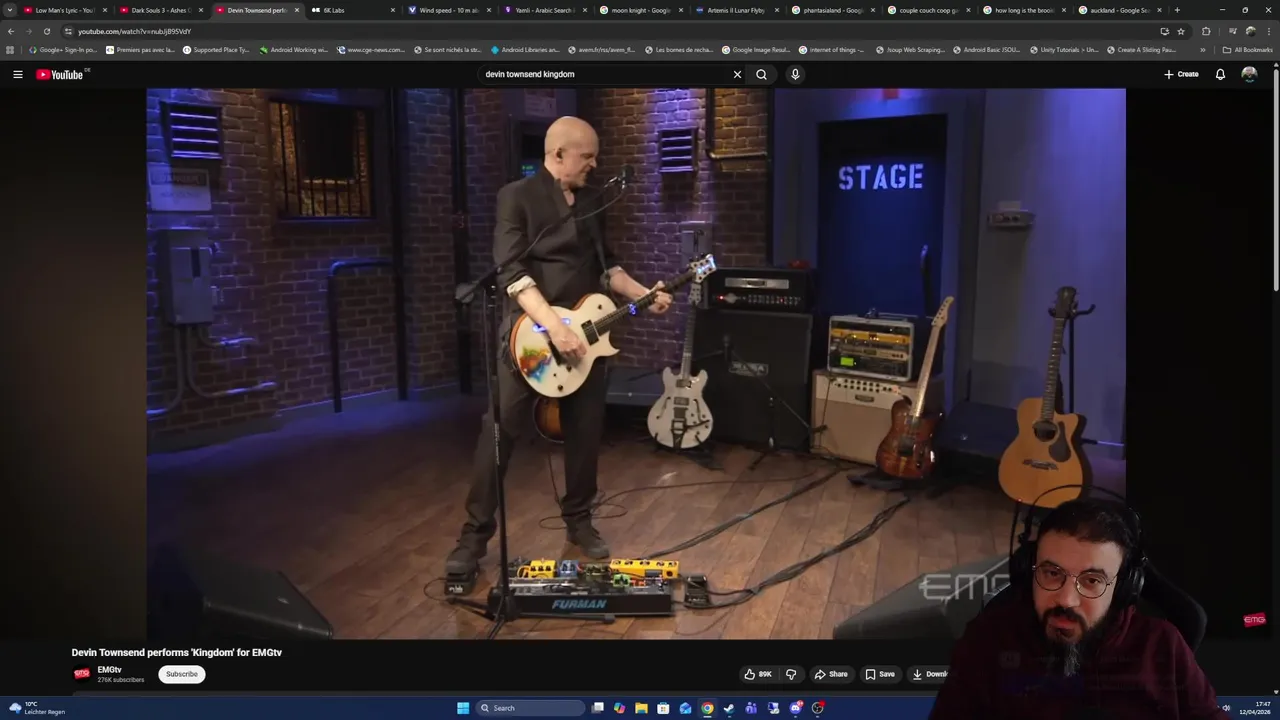Save the video to a playlist
1280x720 pixels.
tap(880, 674)
